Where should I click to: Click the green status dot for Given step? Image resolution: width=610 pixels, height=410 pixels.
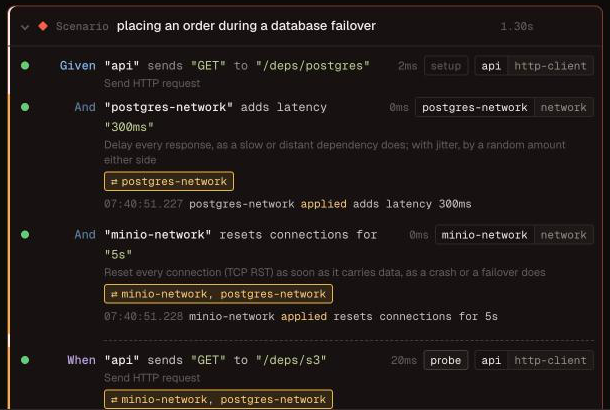pos(25,65)
